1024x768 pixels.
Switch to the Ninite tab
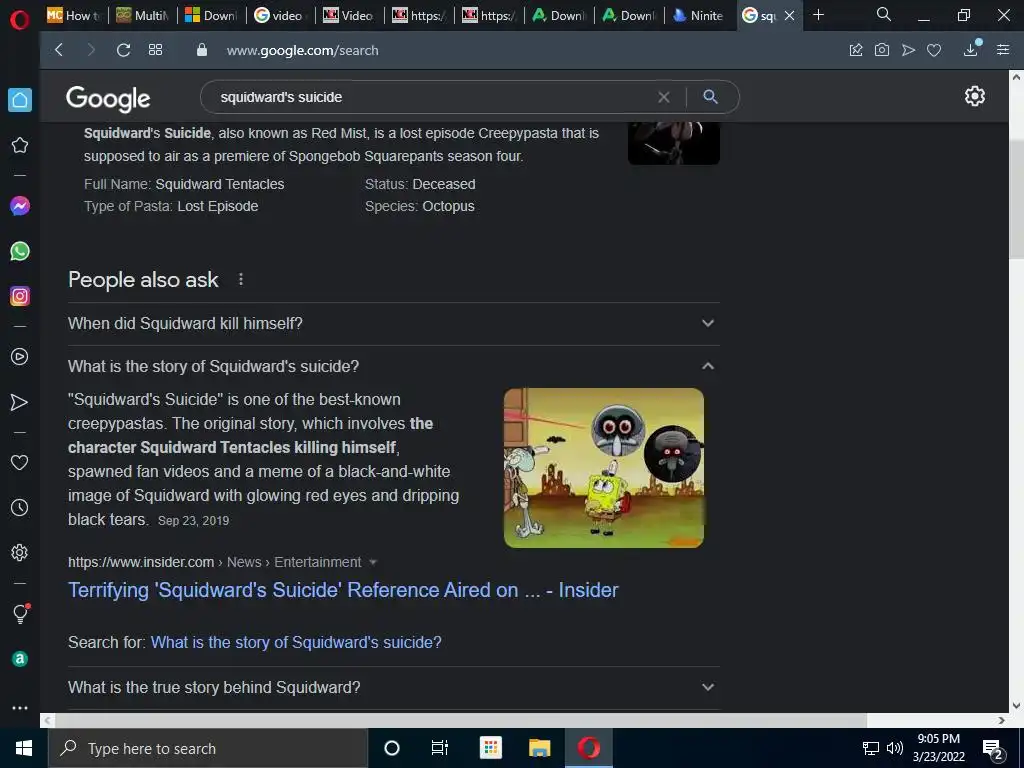tap(699, 15)
